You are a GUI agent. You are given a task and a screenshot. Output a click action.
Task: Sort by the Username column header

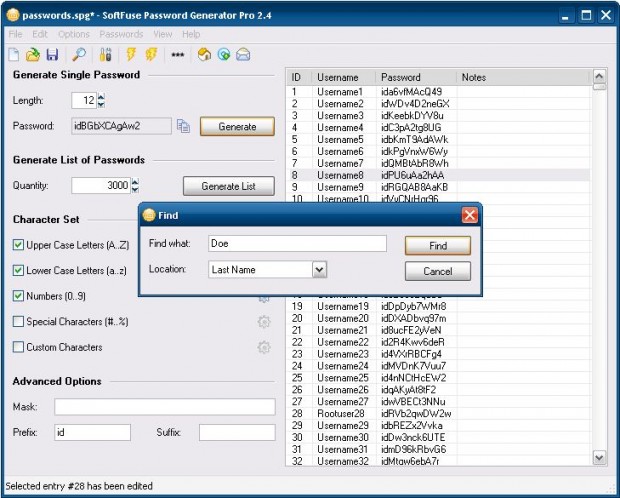click(344, 78)
